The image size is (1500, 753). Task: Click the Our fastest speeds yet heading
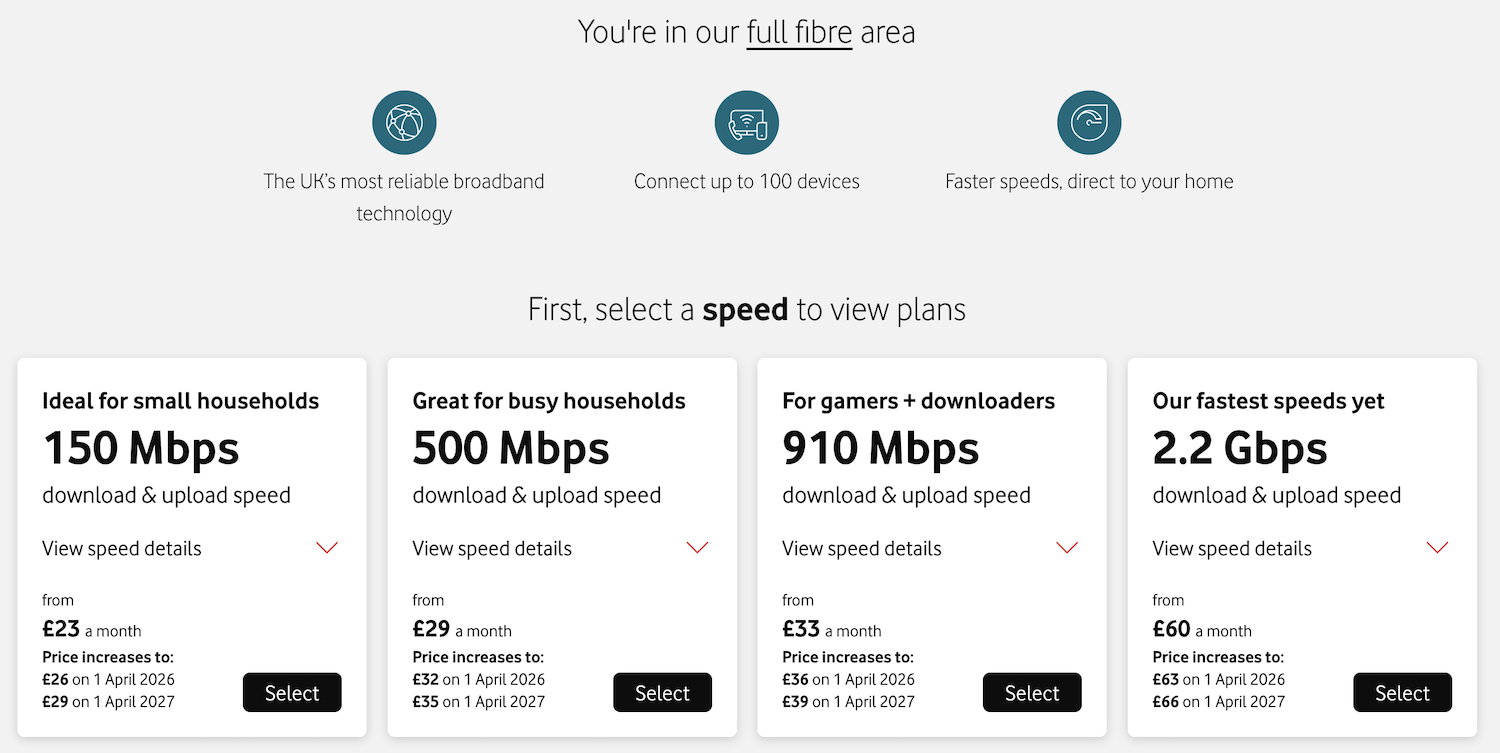1268,402
